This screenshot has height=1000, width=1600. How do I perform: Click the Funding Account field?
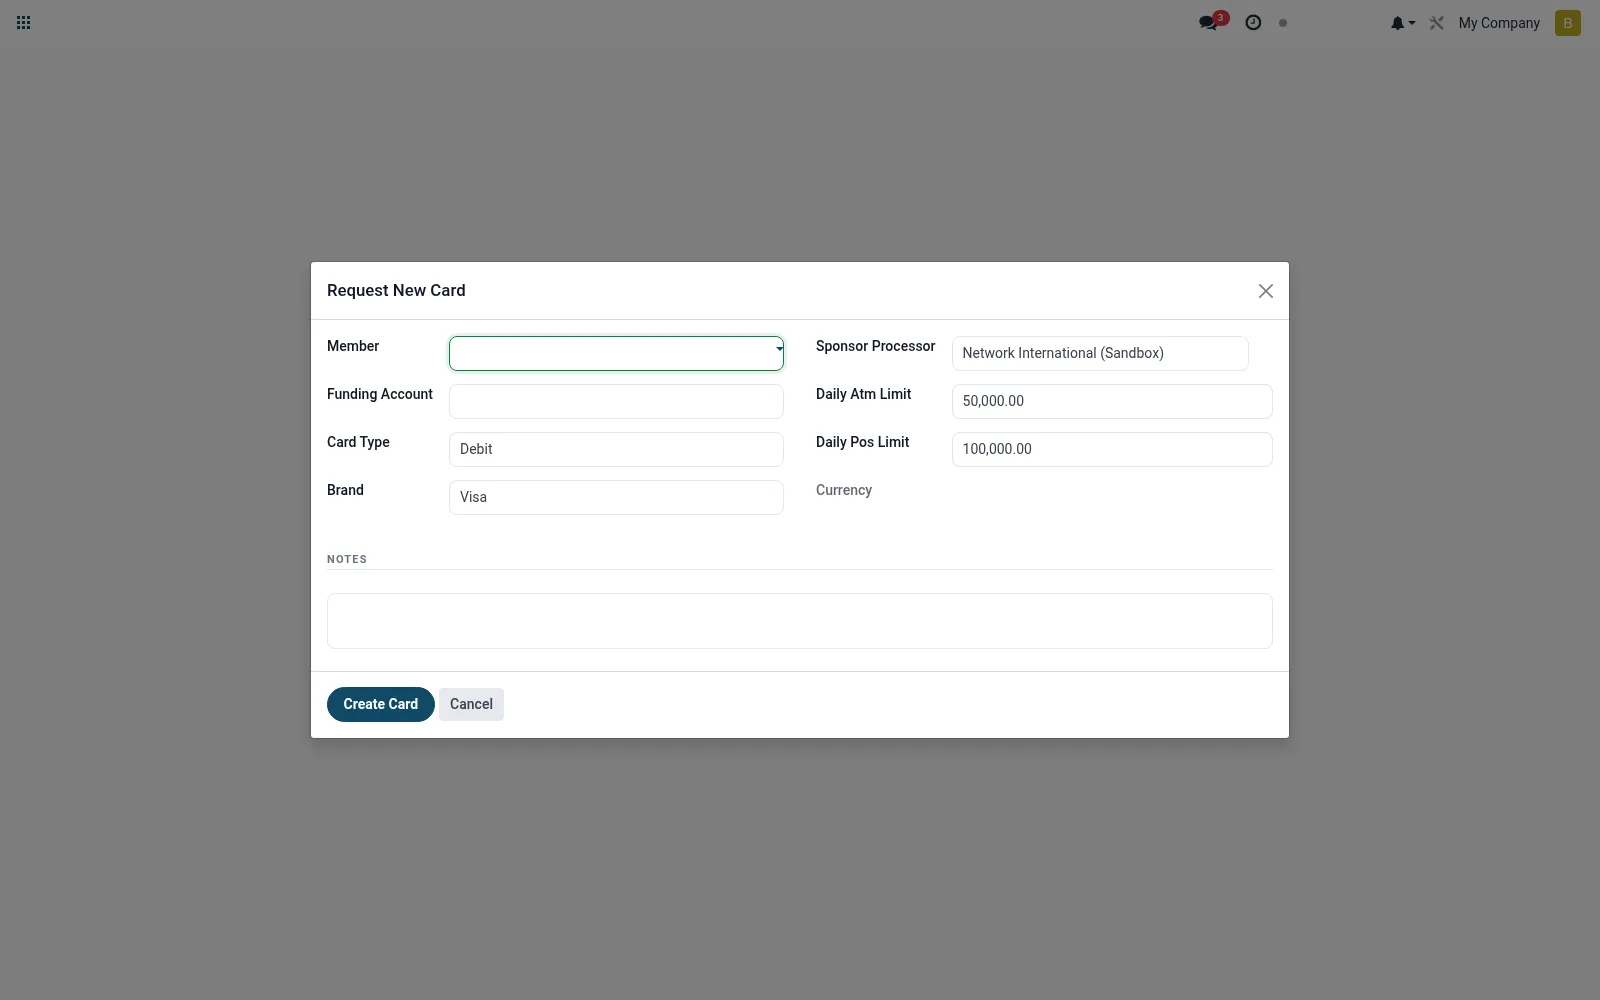(x=616, y=401)
